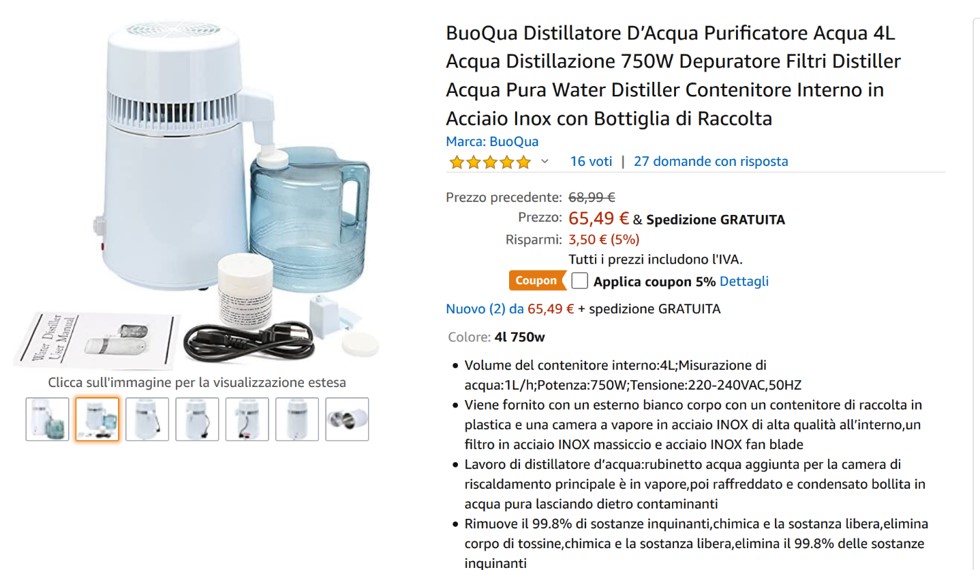Open coupon Dettagli link
Screen dimensions: 980x570
coord(744,281)
